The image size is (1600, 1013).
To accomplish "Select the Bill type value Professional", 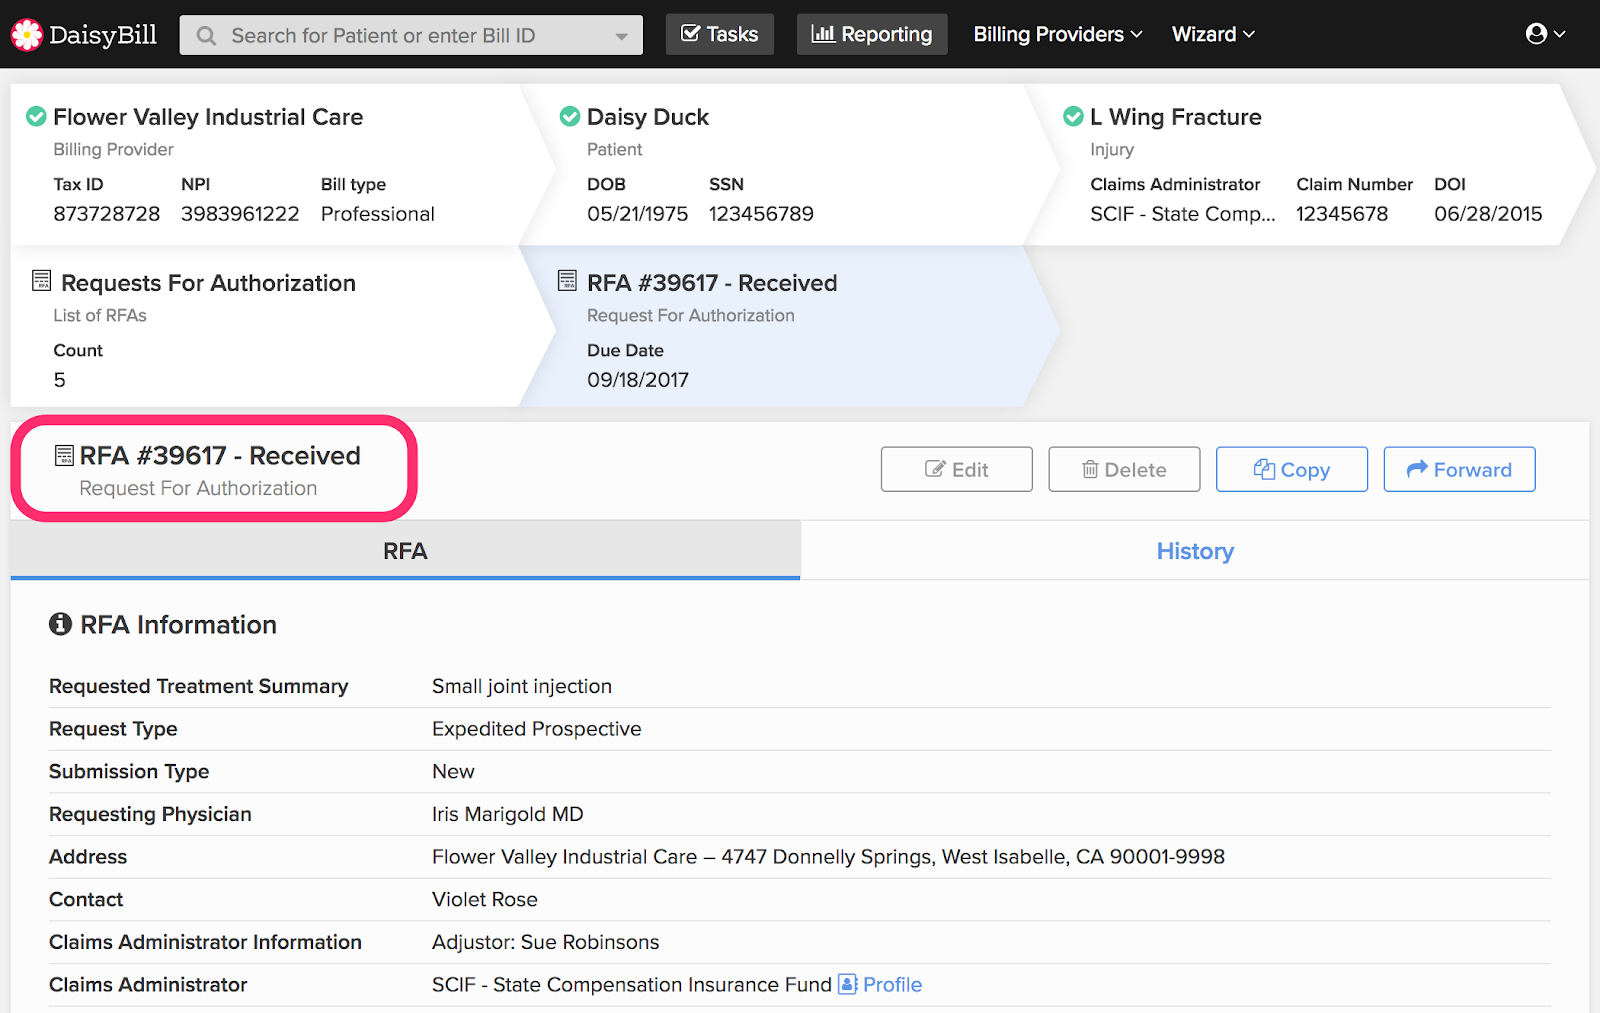I will coord(378,214).
